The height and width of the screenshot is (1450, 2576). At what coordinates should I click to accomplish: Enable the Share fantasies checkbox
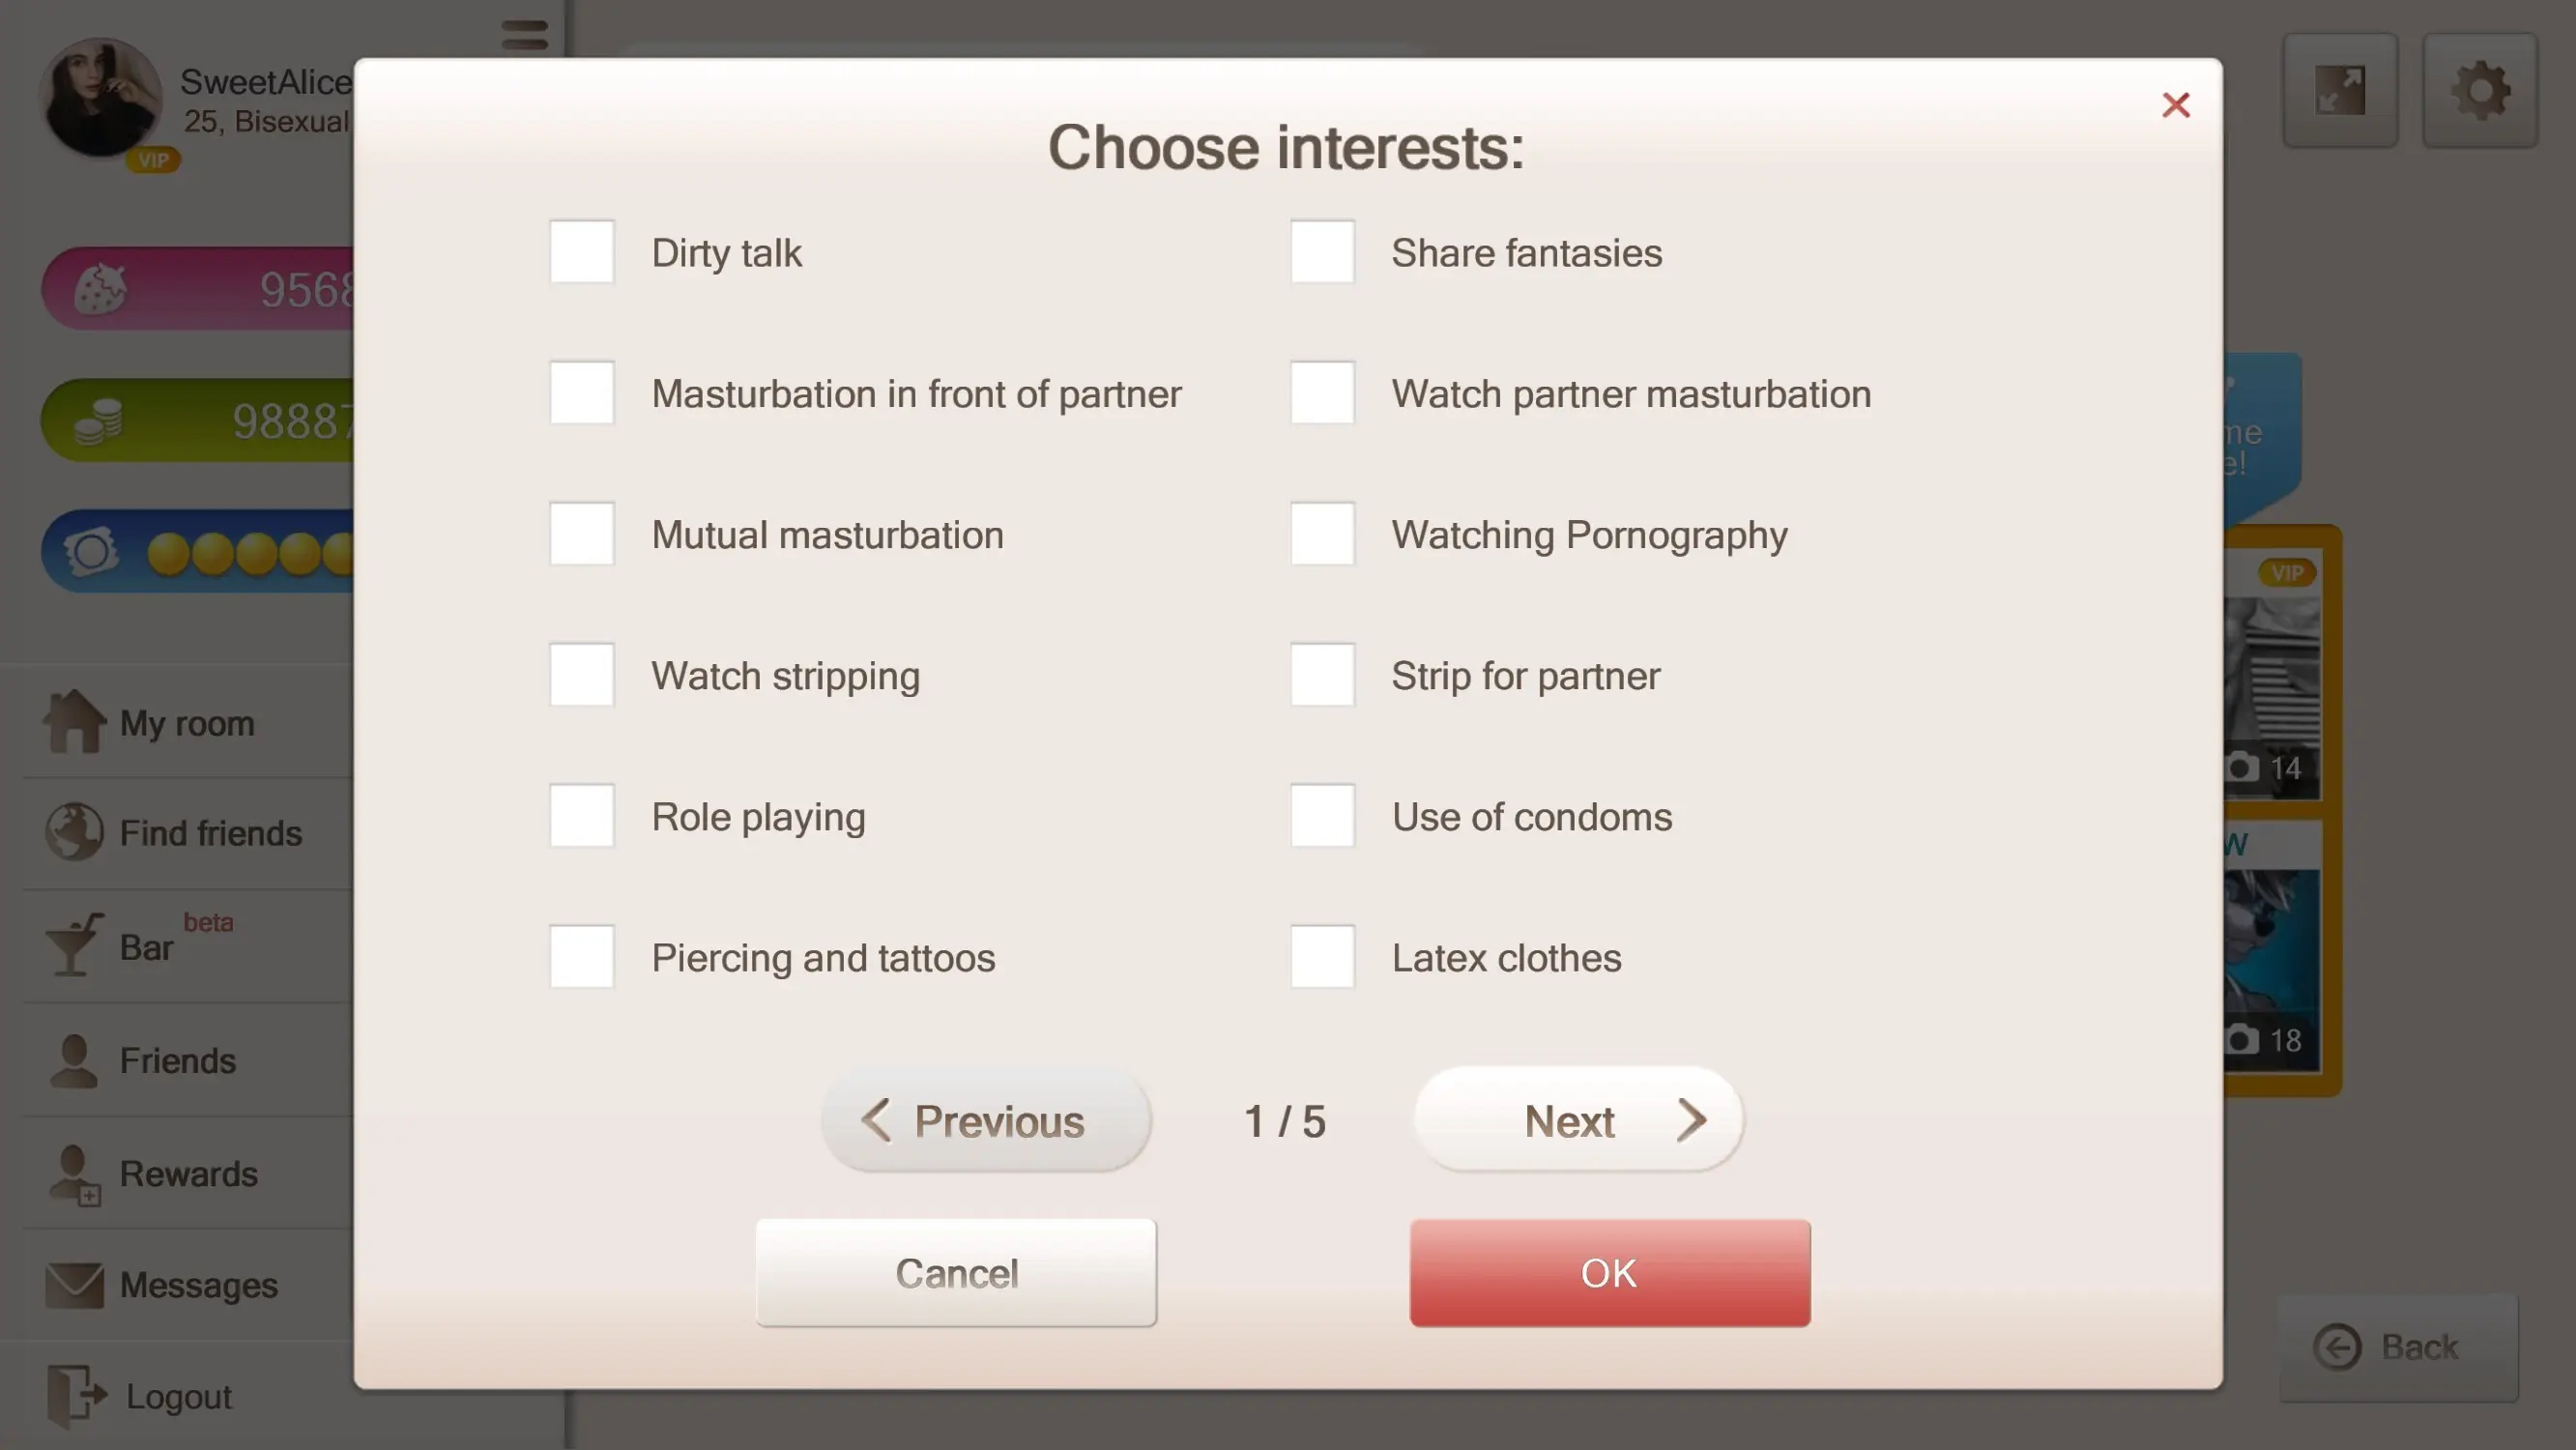1322,252
